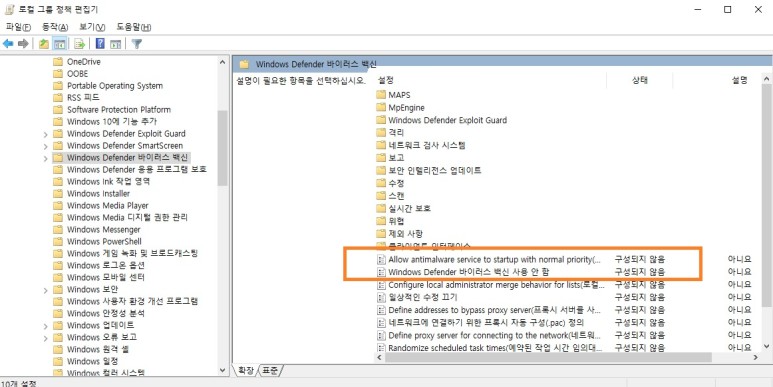Select 프록시 자동 구성(.pac) 정의 policy
This screenshot has width=773, height=387.
coord(486,322)
